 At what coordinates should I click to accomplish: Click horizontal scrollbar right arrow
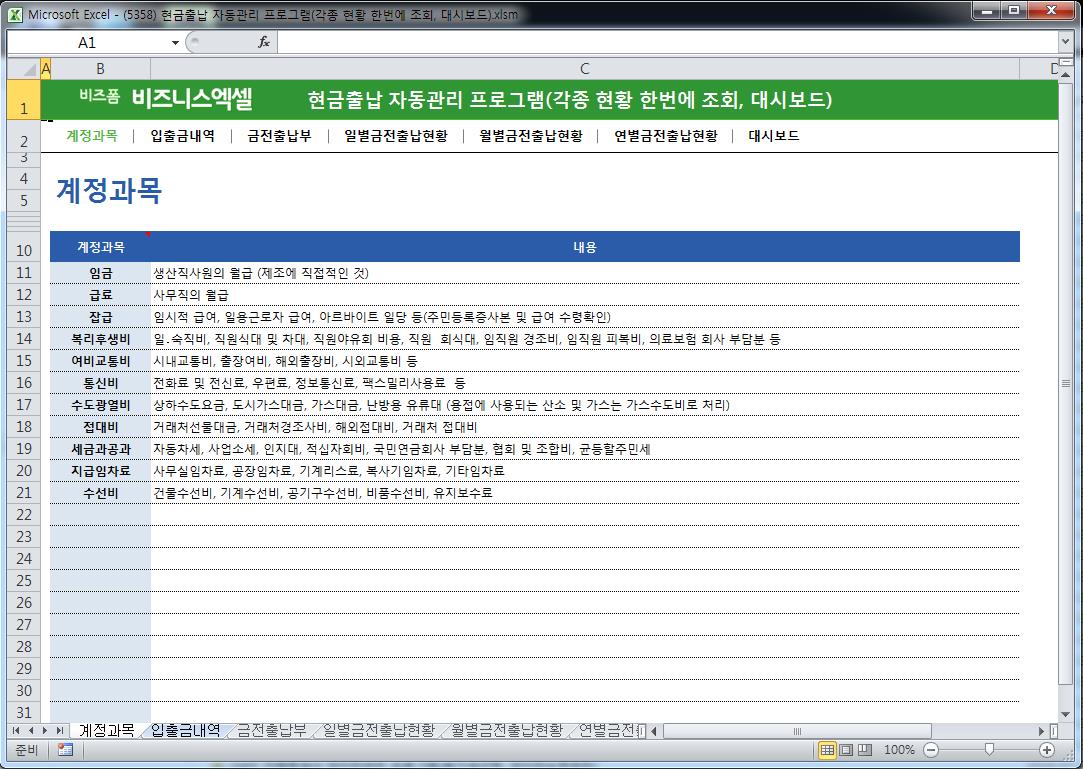[1041, 731]
